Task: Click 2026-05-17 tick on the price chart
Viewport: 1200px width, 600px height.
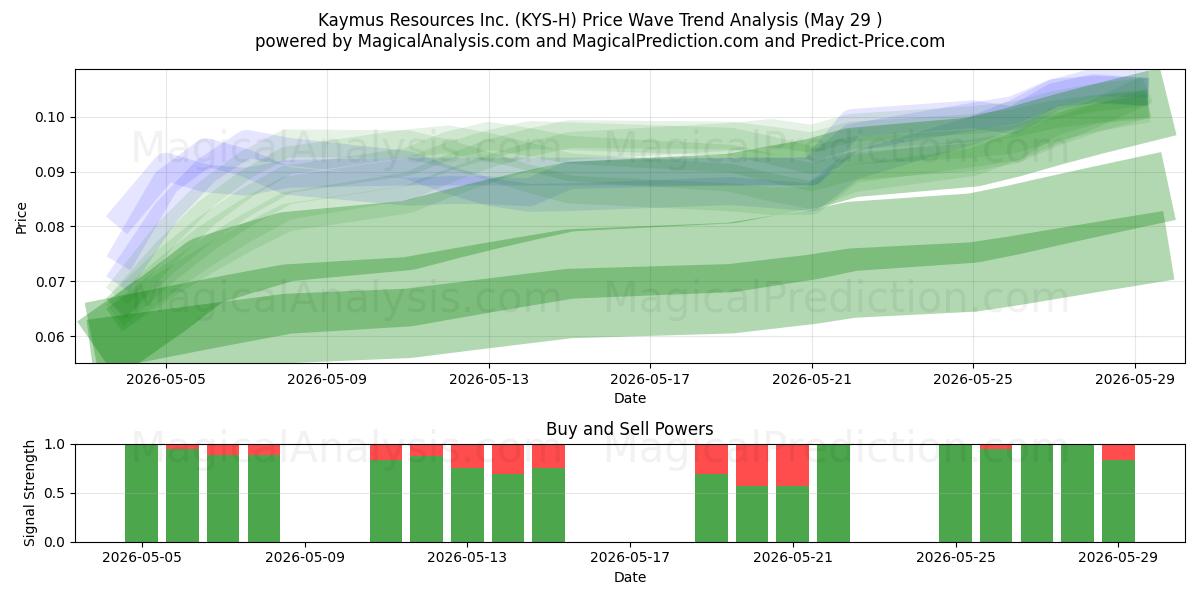Action: pos(650,379)
